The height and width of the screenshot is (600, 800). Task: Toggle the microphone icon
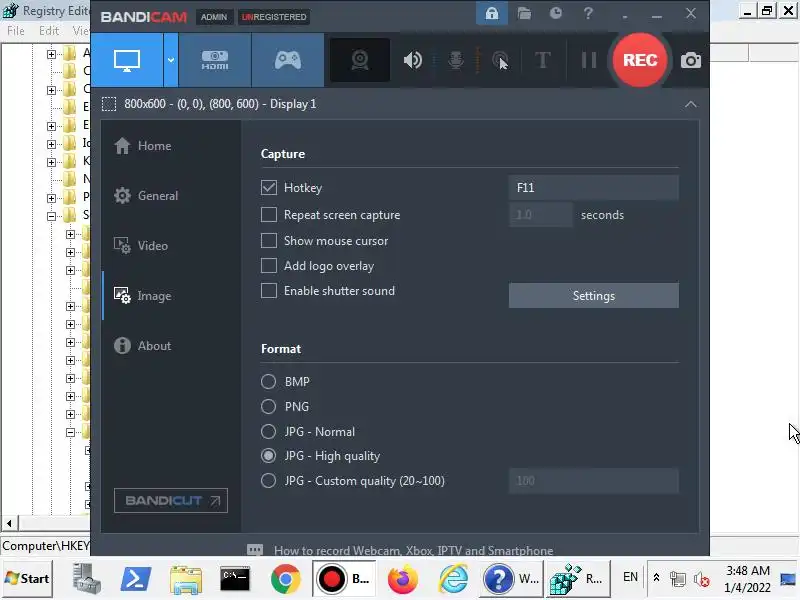(456, 60)
